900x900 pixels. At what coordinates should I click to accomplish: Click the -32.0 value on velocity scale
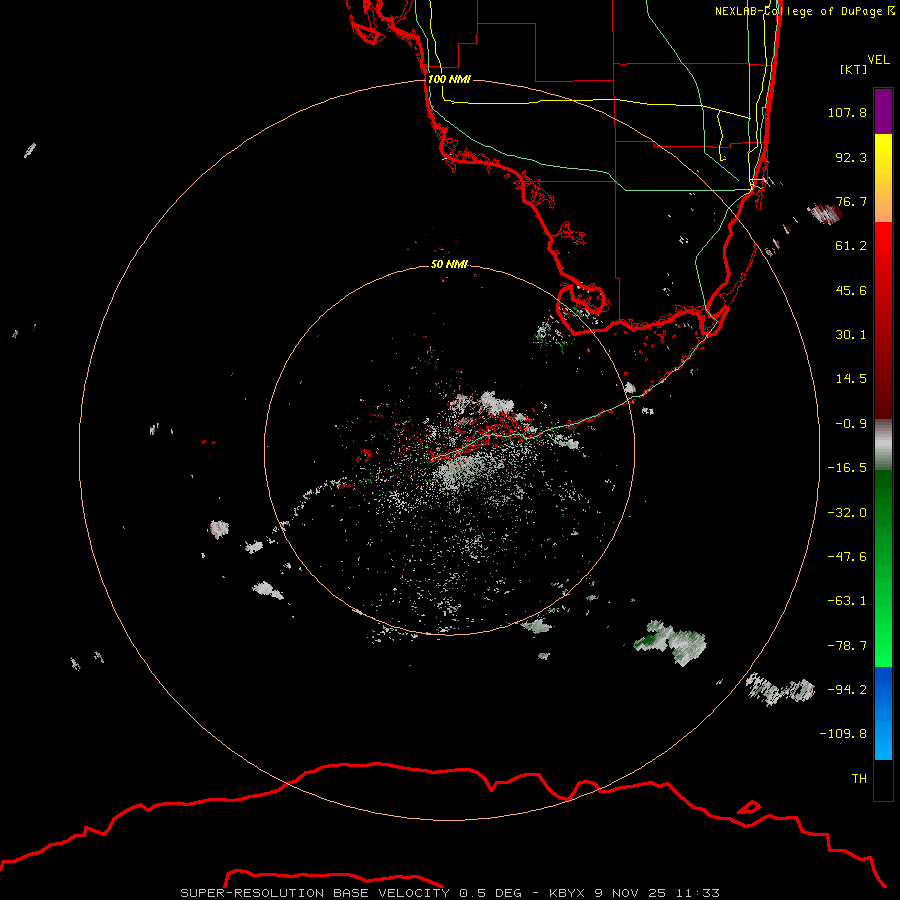(x=847, y=513)
